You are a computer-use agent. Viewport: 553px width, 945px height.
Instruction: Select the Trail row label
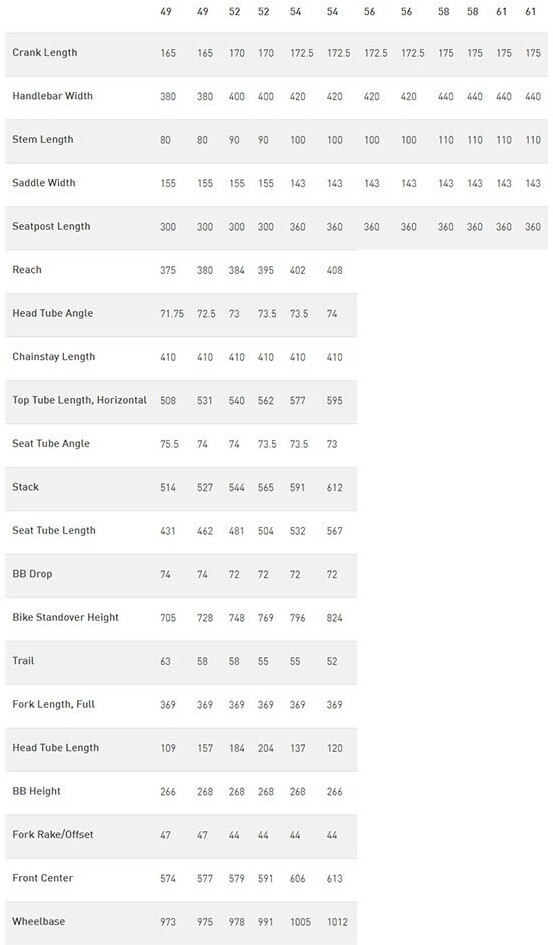23,661
